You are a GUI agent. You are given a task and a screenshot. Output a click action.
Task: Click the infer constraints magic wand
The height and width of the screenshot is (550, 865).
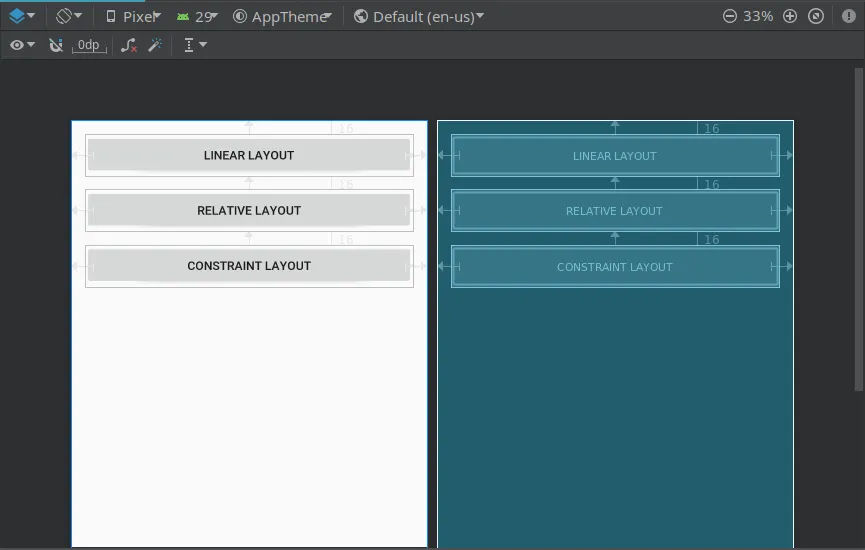[x=155, y=45]
